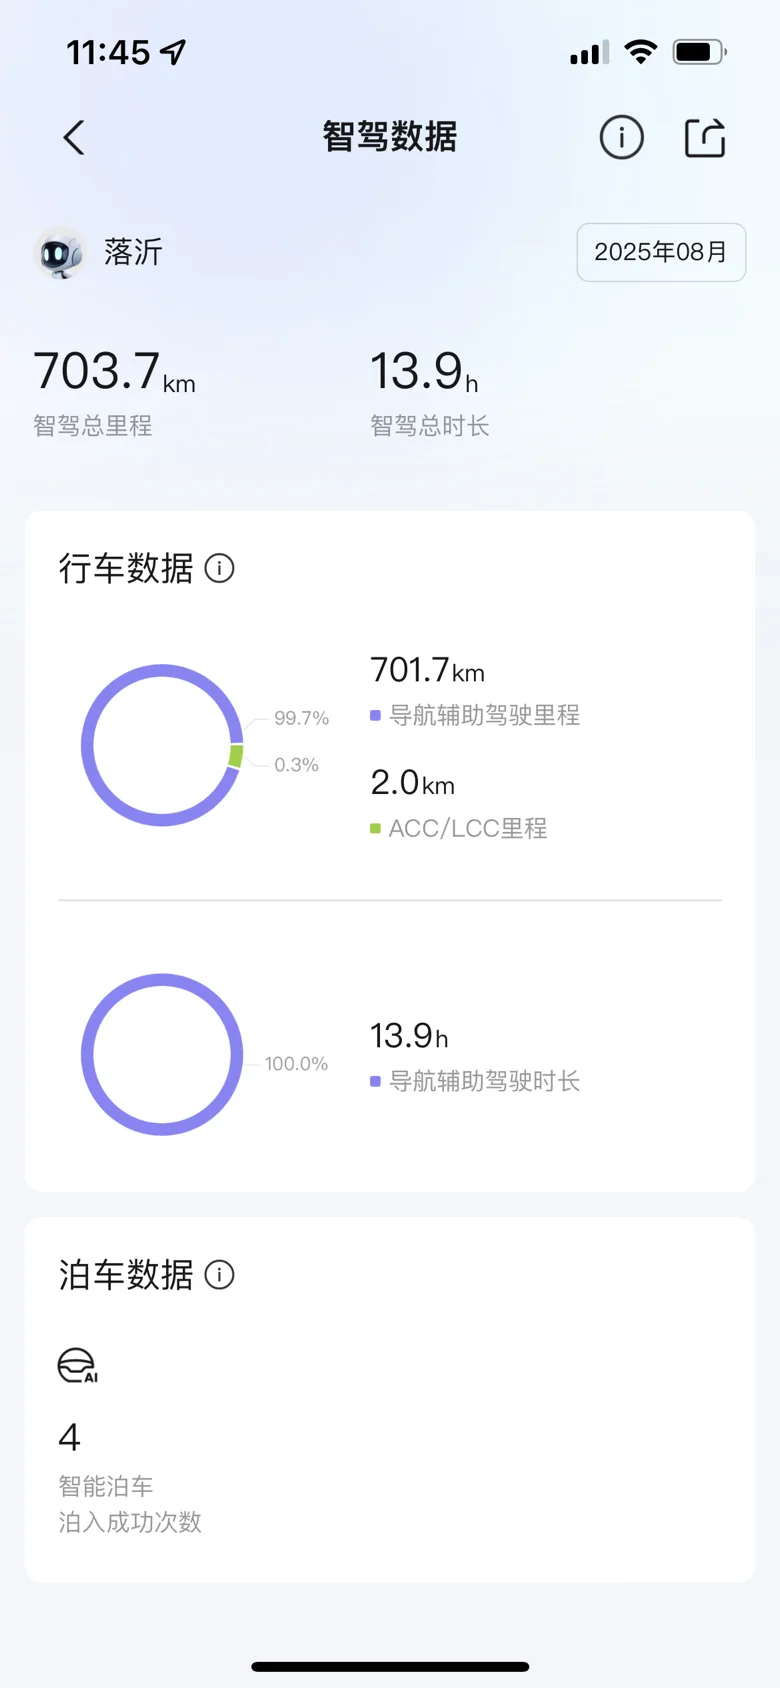Open the info icon in header
The image size is (780, 1688).
(621, 137)
